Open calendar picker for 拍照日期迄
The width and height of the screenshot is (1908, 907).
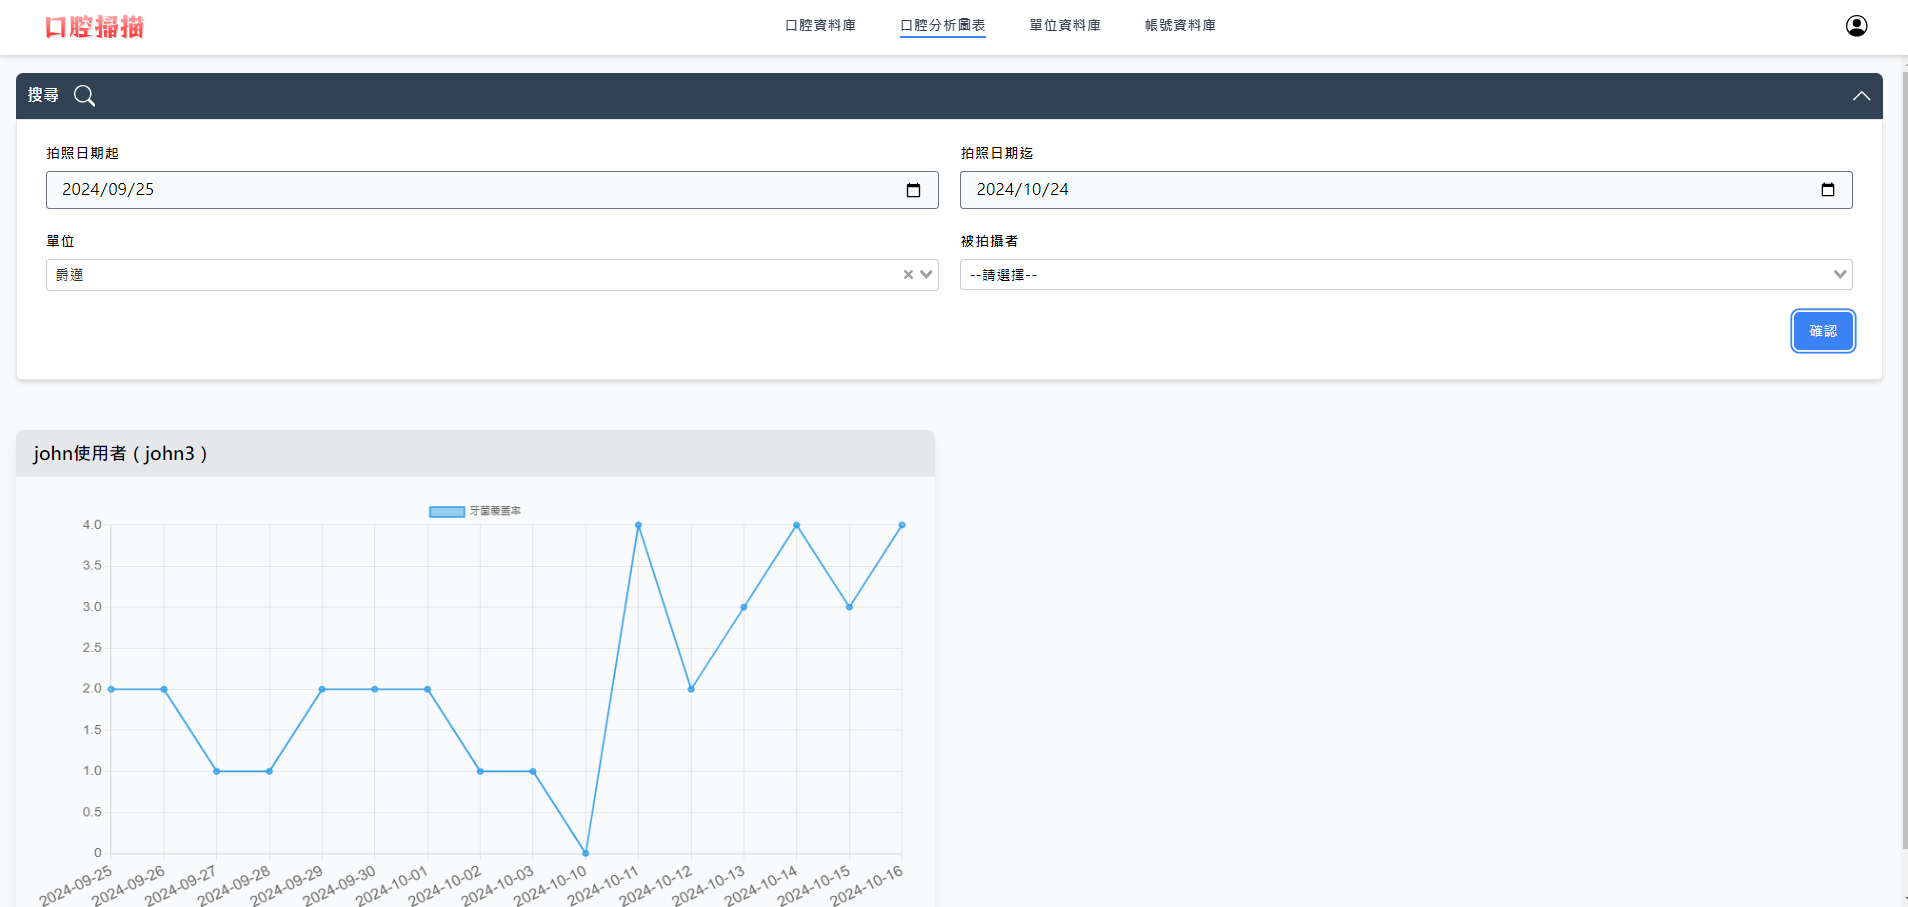click(1827, 190)
